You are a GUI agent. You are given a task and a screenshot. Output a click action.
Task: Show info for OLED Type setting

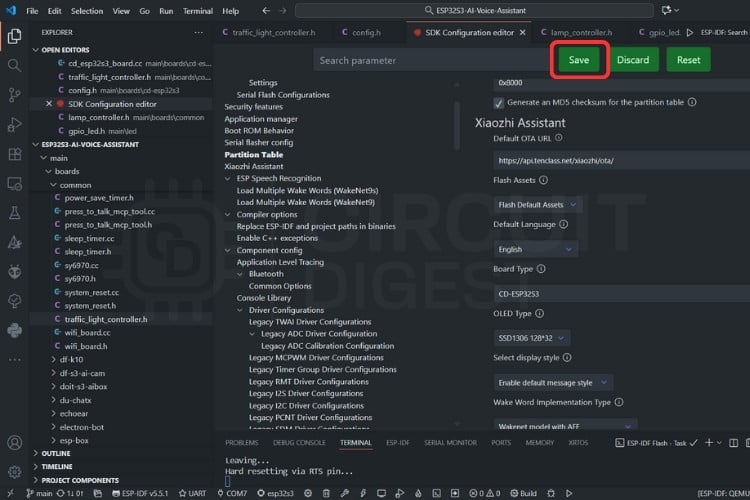click(540, 313)
